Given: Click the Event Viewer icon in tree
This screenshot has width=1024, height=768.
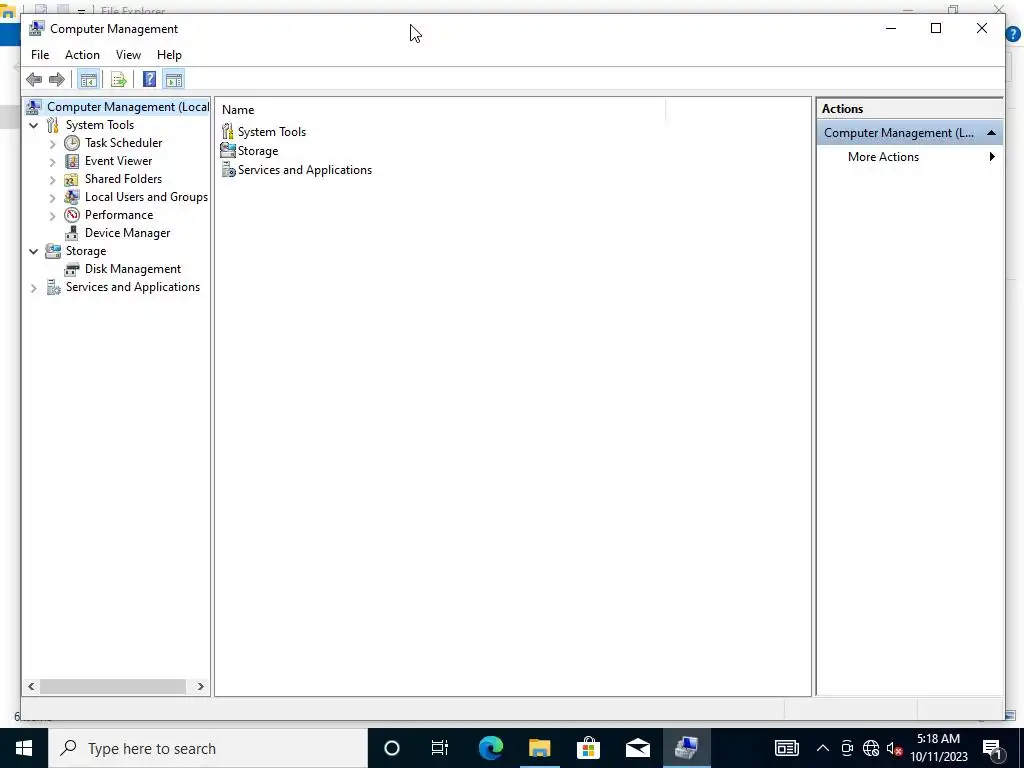Looking at the screenshot, I should click(x=72, y=161).
